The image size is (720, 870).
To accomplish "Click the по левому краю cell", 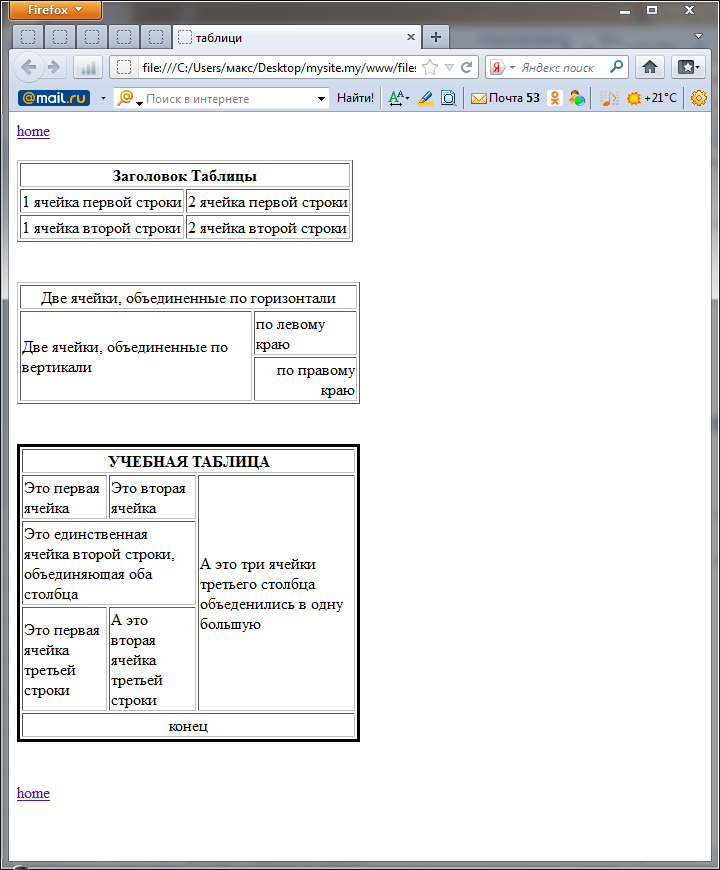I will click(306, 333).
